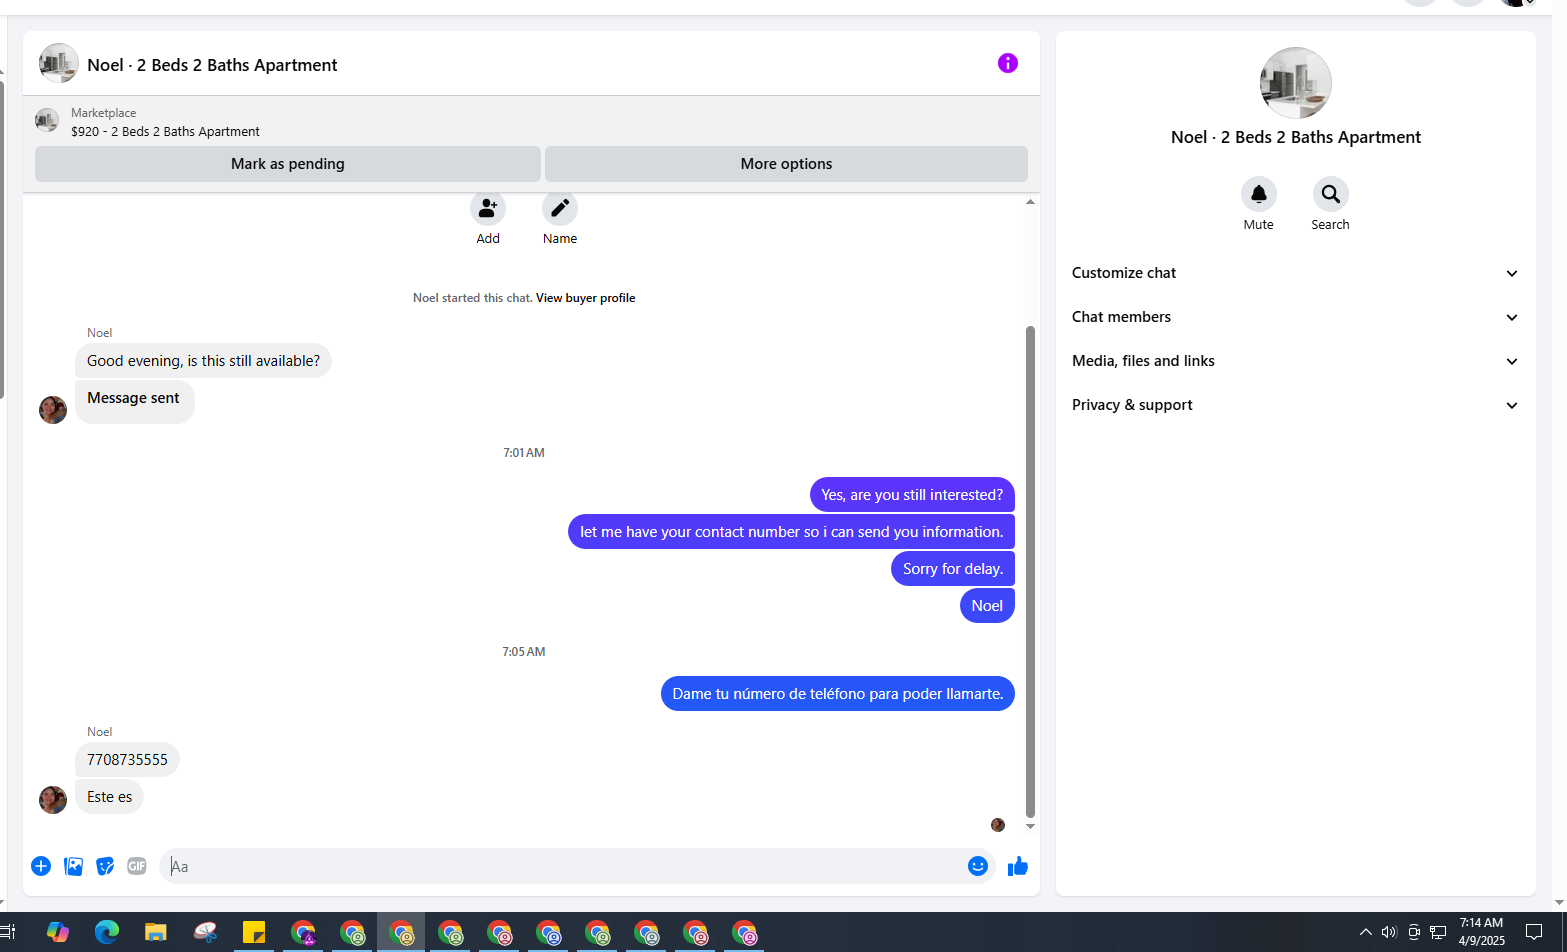Image resolution: width=1567 pixels, height=952 pixels.
Task: Open network status tray icon
Action: coord(1438,932)
